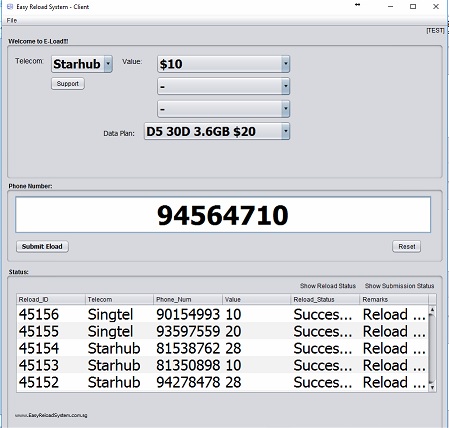Click phone number 90154993 cell
This screenshot has width=449, height=428.
188,314
